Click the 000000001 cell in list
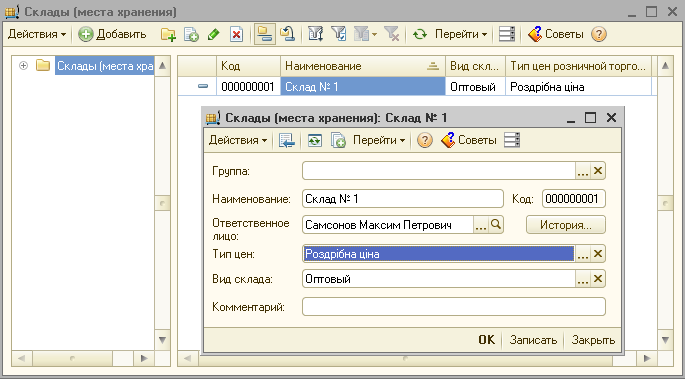Image resolution: width=685 pixels, height=379 pixels. coord(248,86)
